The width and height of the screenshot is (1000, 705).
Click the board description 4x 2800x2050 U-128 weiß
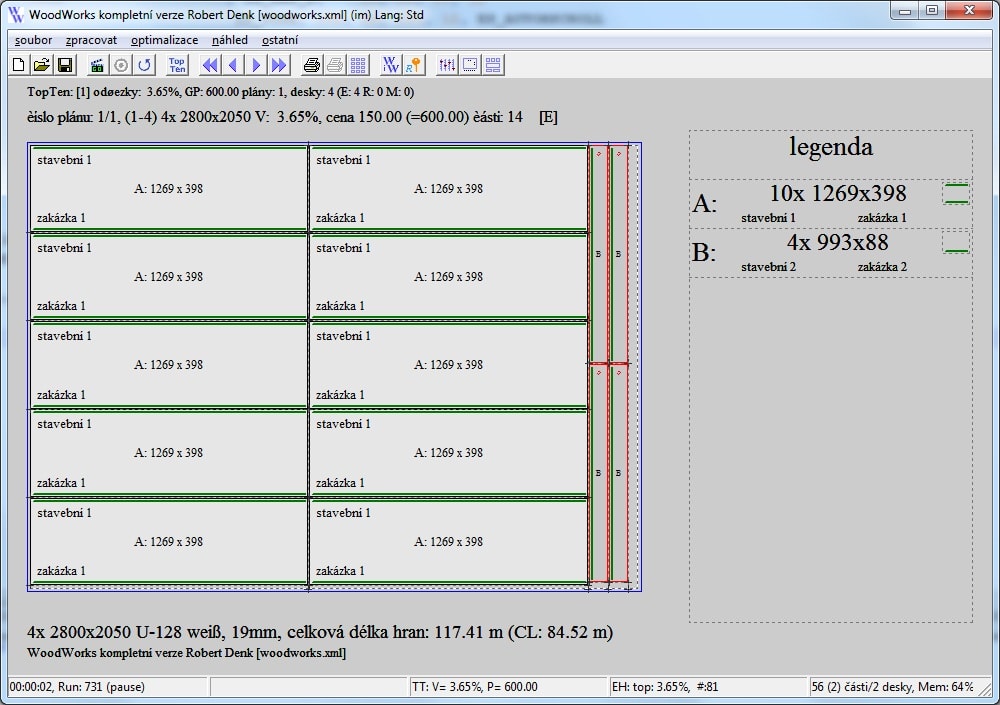tap(320, 632)
